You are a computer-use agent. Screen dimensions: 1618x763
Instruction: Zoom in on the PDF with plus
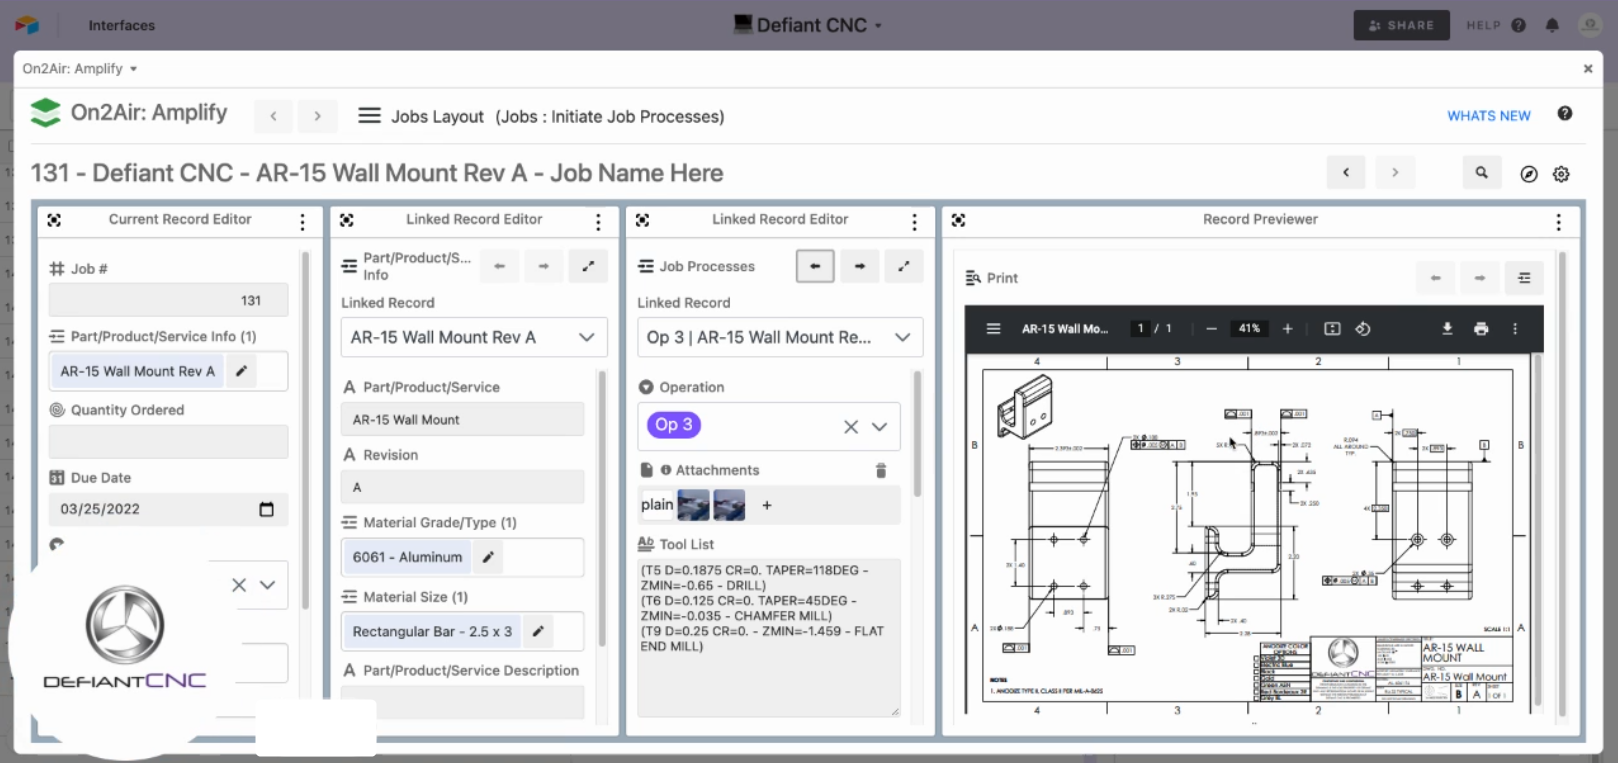pos(1287,329)
